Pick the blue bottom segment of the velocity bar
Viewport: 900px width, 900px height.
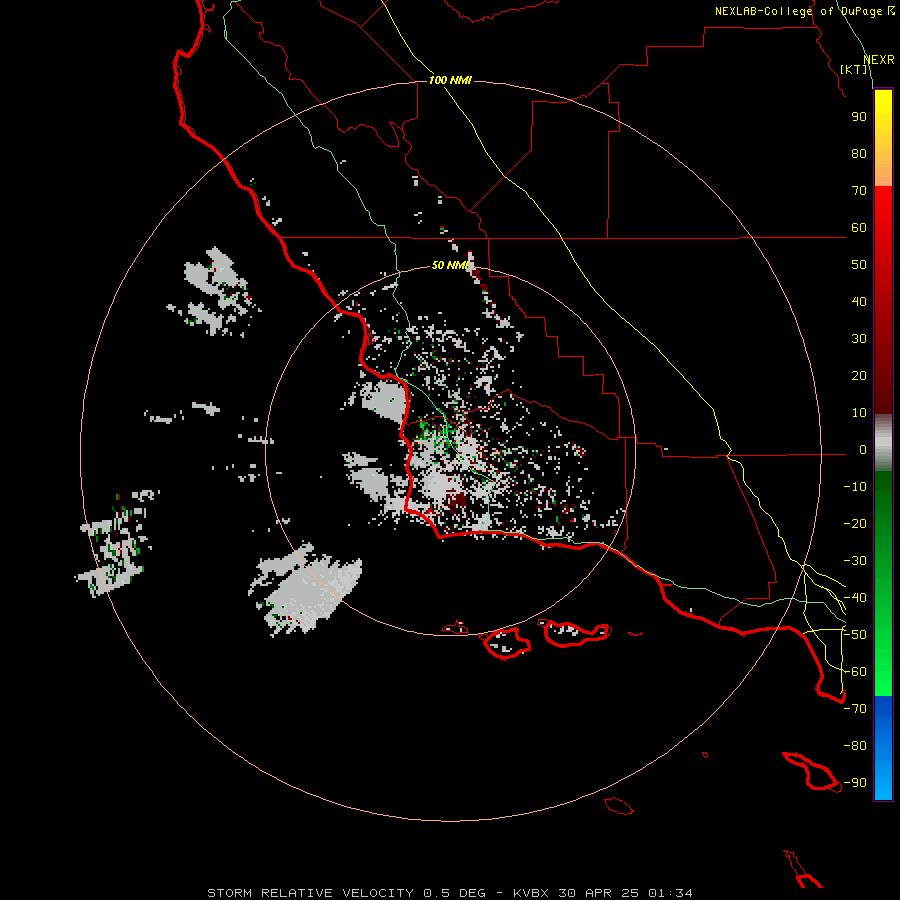(883, 746)
